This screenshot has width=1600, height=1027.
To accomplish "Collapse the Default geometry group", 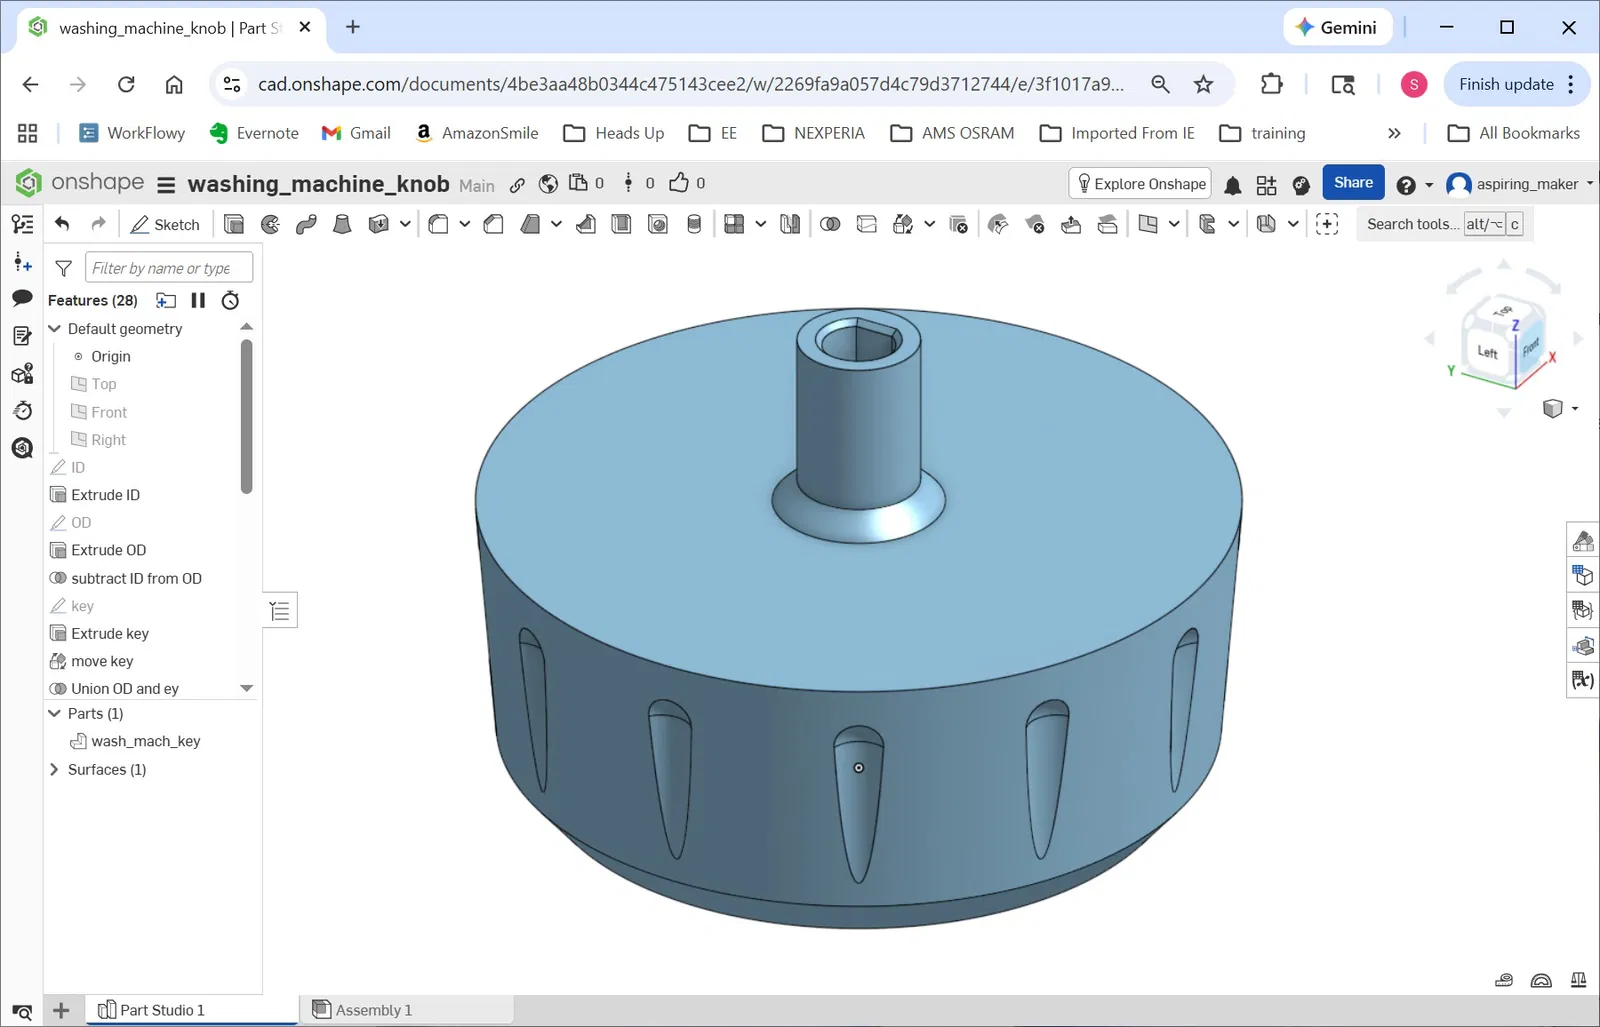I will (x=55, y=329).
